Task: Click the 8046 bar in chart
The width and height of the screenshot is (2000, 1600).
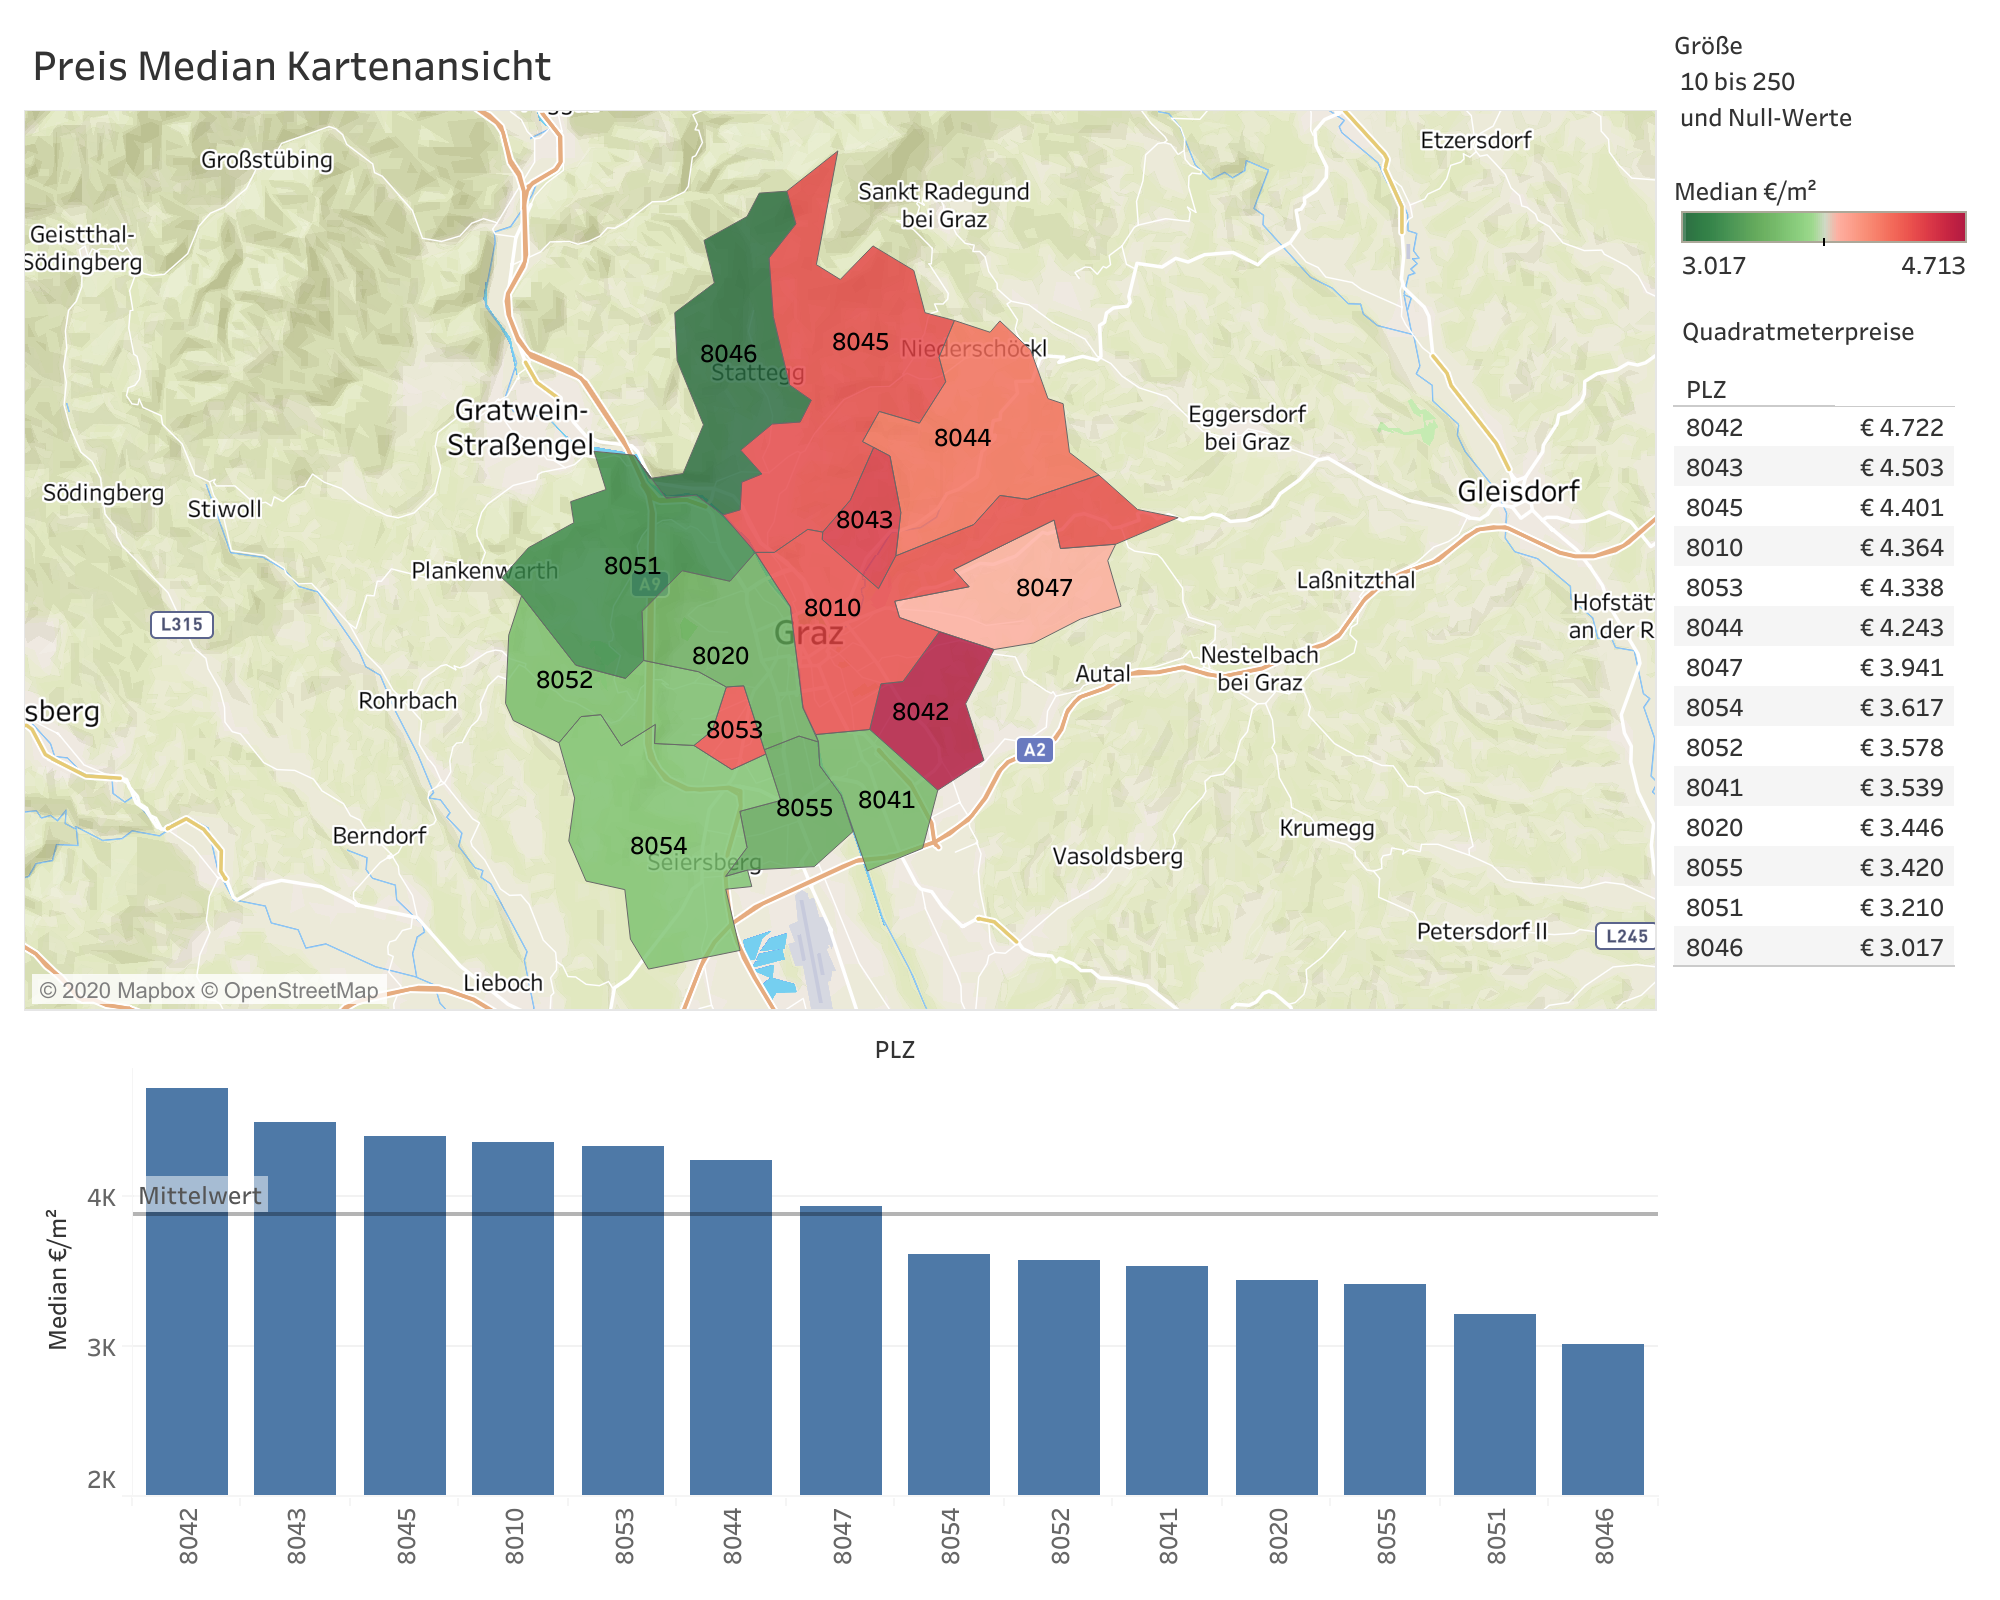Action: (x=1602, y=1420)
